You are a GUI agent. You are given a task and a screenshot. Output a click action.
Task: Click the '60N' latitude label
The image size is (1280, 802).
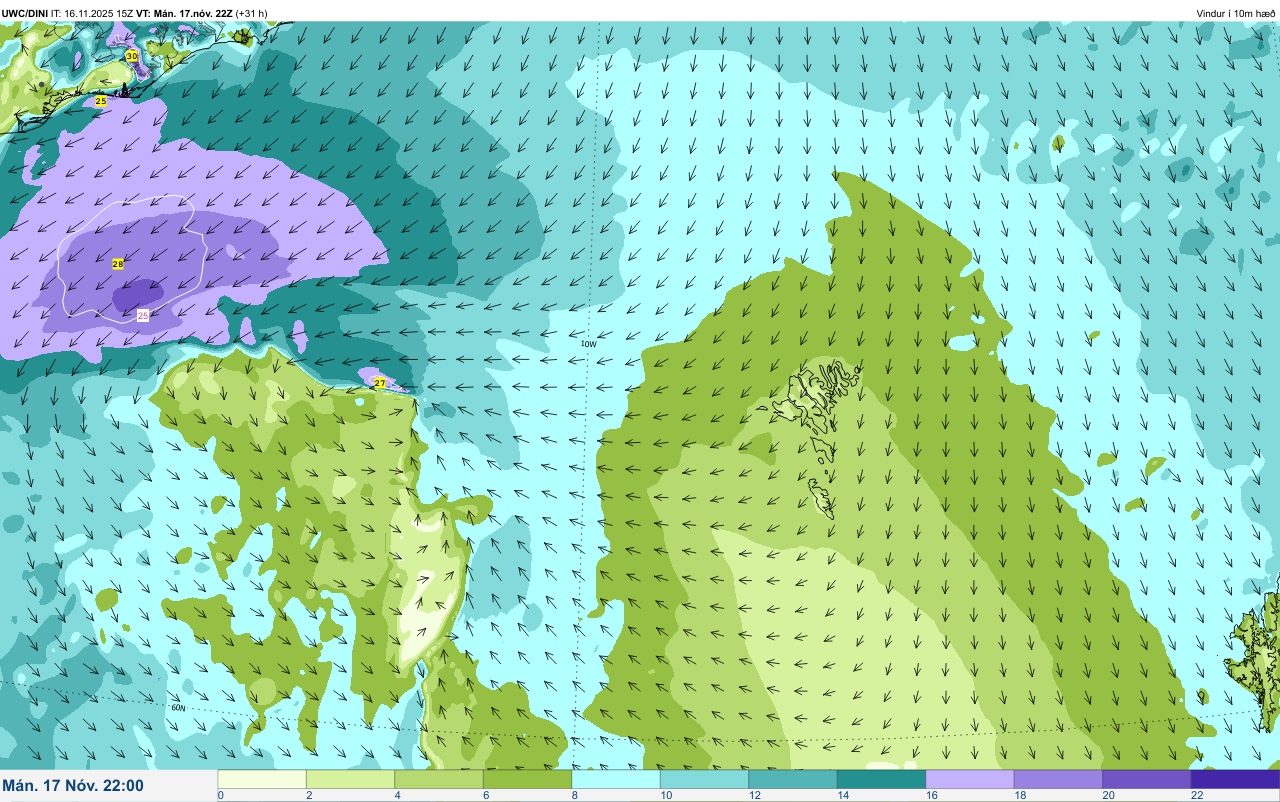179,707
